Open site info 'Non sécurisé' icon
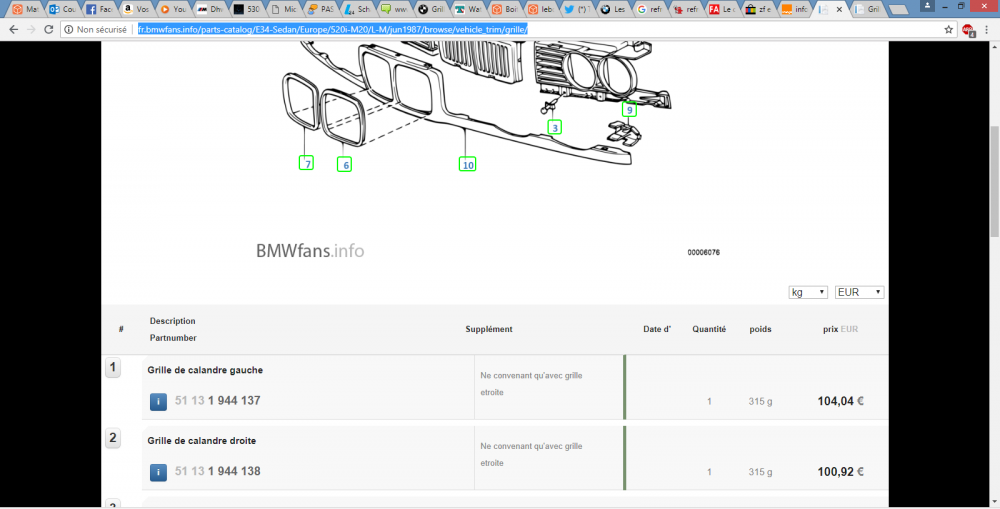 point(69,29)
